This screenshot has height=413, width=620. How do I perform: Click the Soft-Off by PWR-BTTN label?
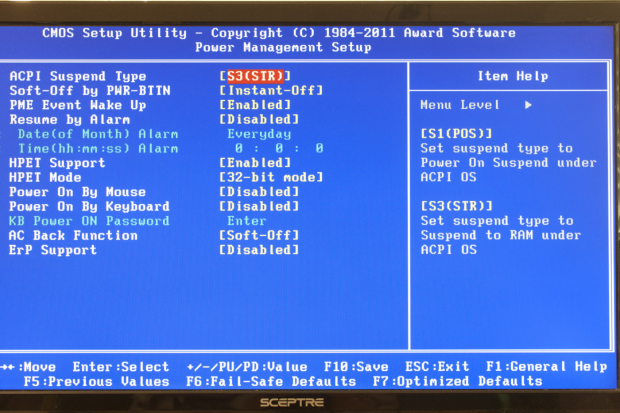[x=90, y=91]
